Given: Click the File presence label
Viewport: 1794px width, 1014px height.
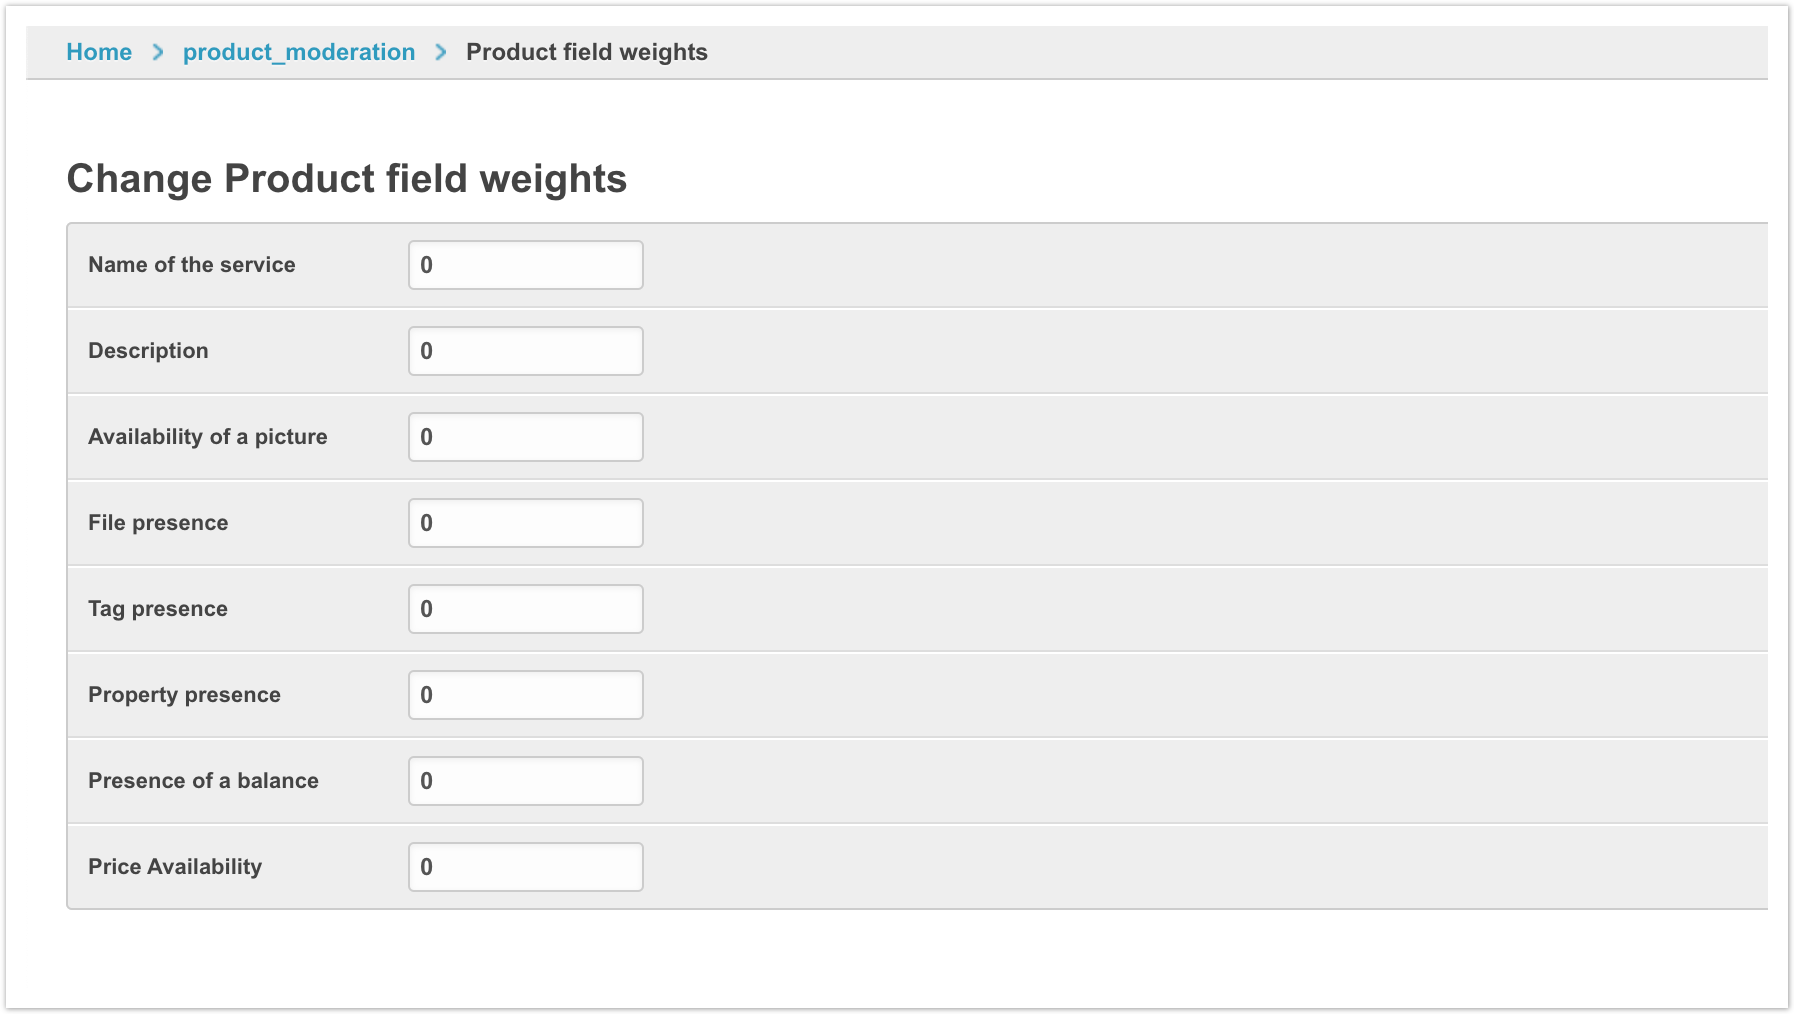Looking at the screenshot, I should tap(158, 523).
